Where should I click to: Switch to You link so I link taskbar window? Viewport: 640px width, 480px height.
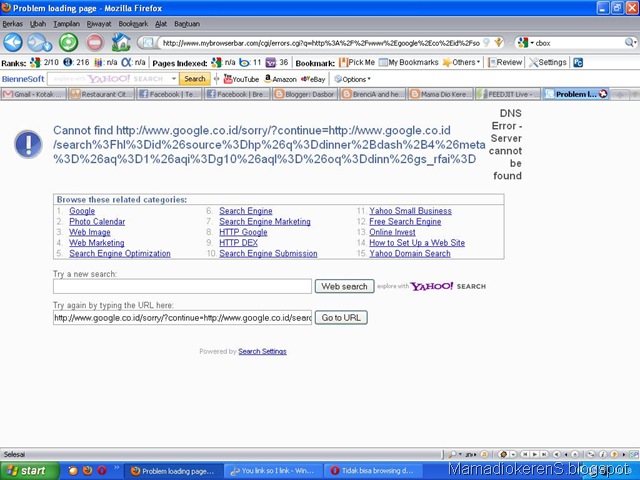(x=273, y=471)
